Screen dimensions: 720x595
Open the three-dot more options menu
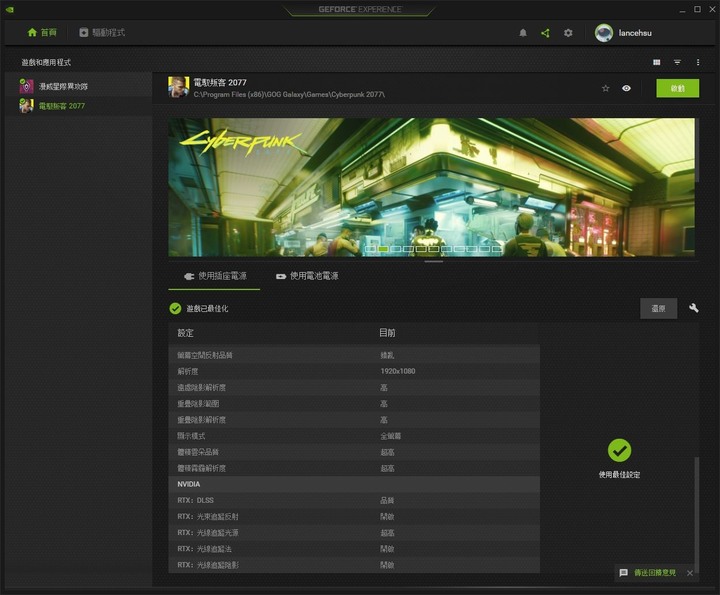pos(698,62)
